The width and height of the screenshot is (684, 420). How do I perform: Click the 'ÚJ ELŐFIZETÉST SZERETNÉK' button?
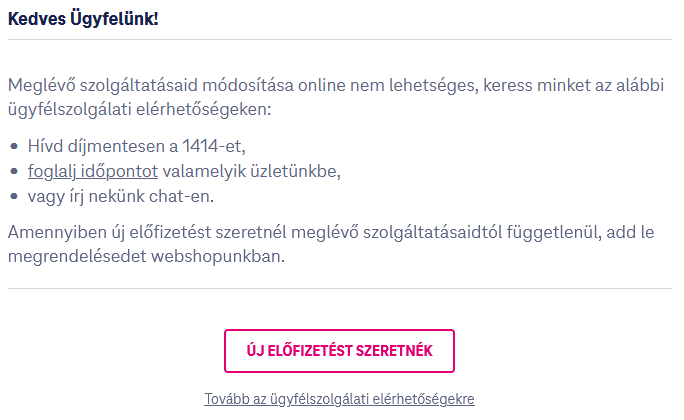[x=339, y=351]
